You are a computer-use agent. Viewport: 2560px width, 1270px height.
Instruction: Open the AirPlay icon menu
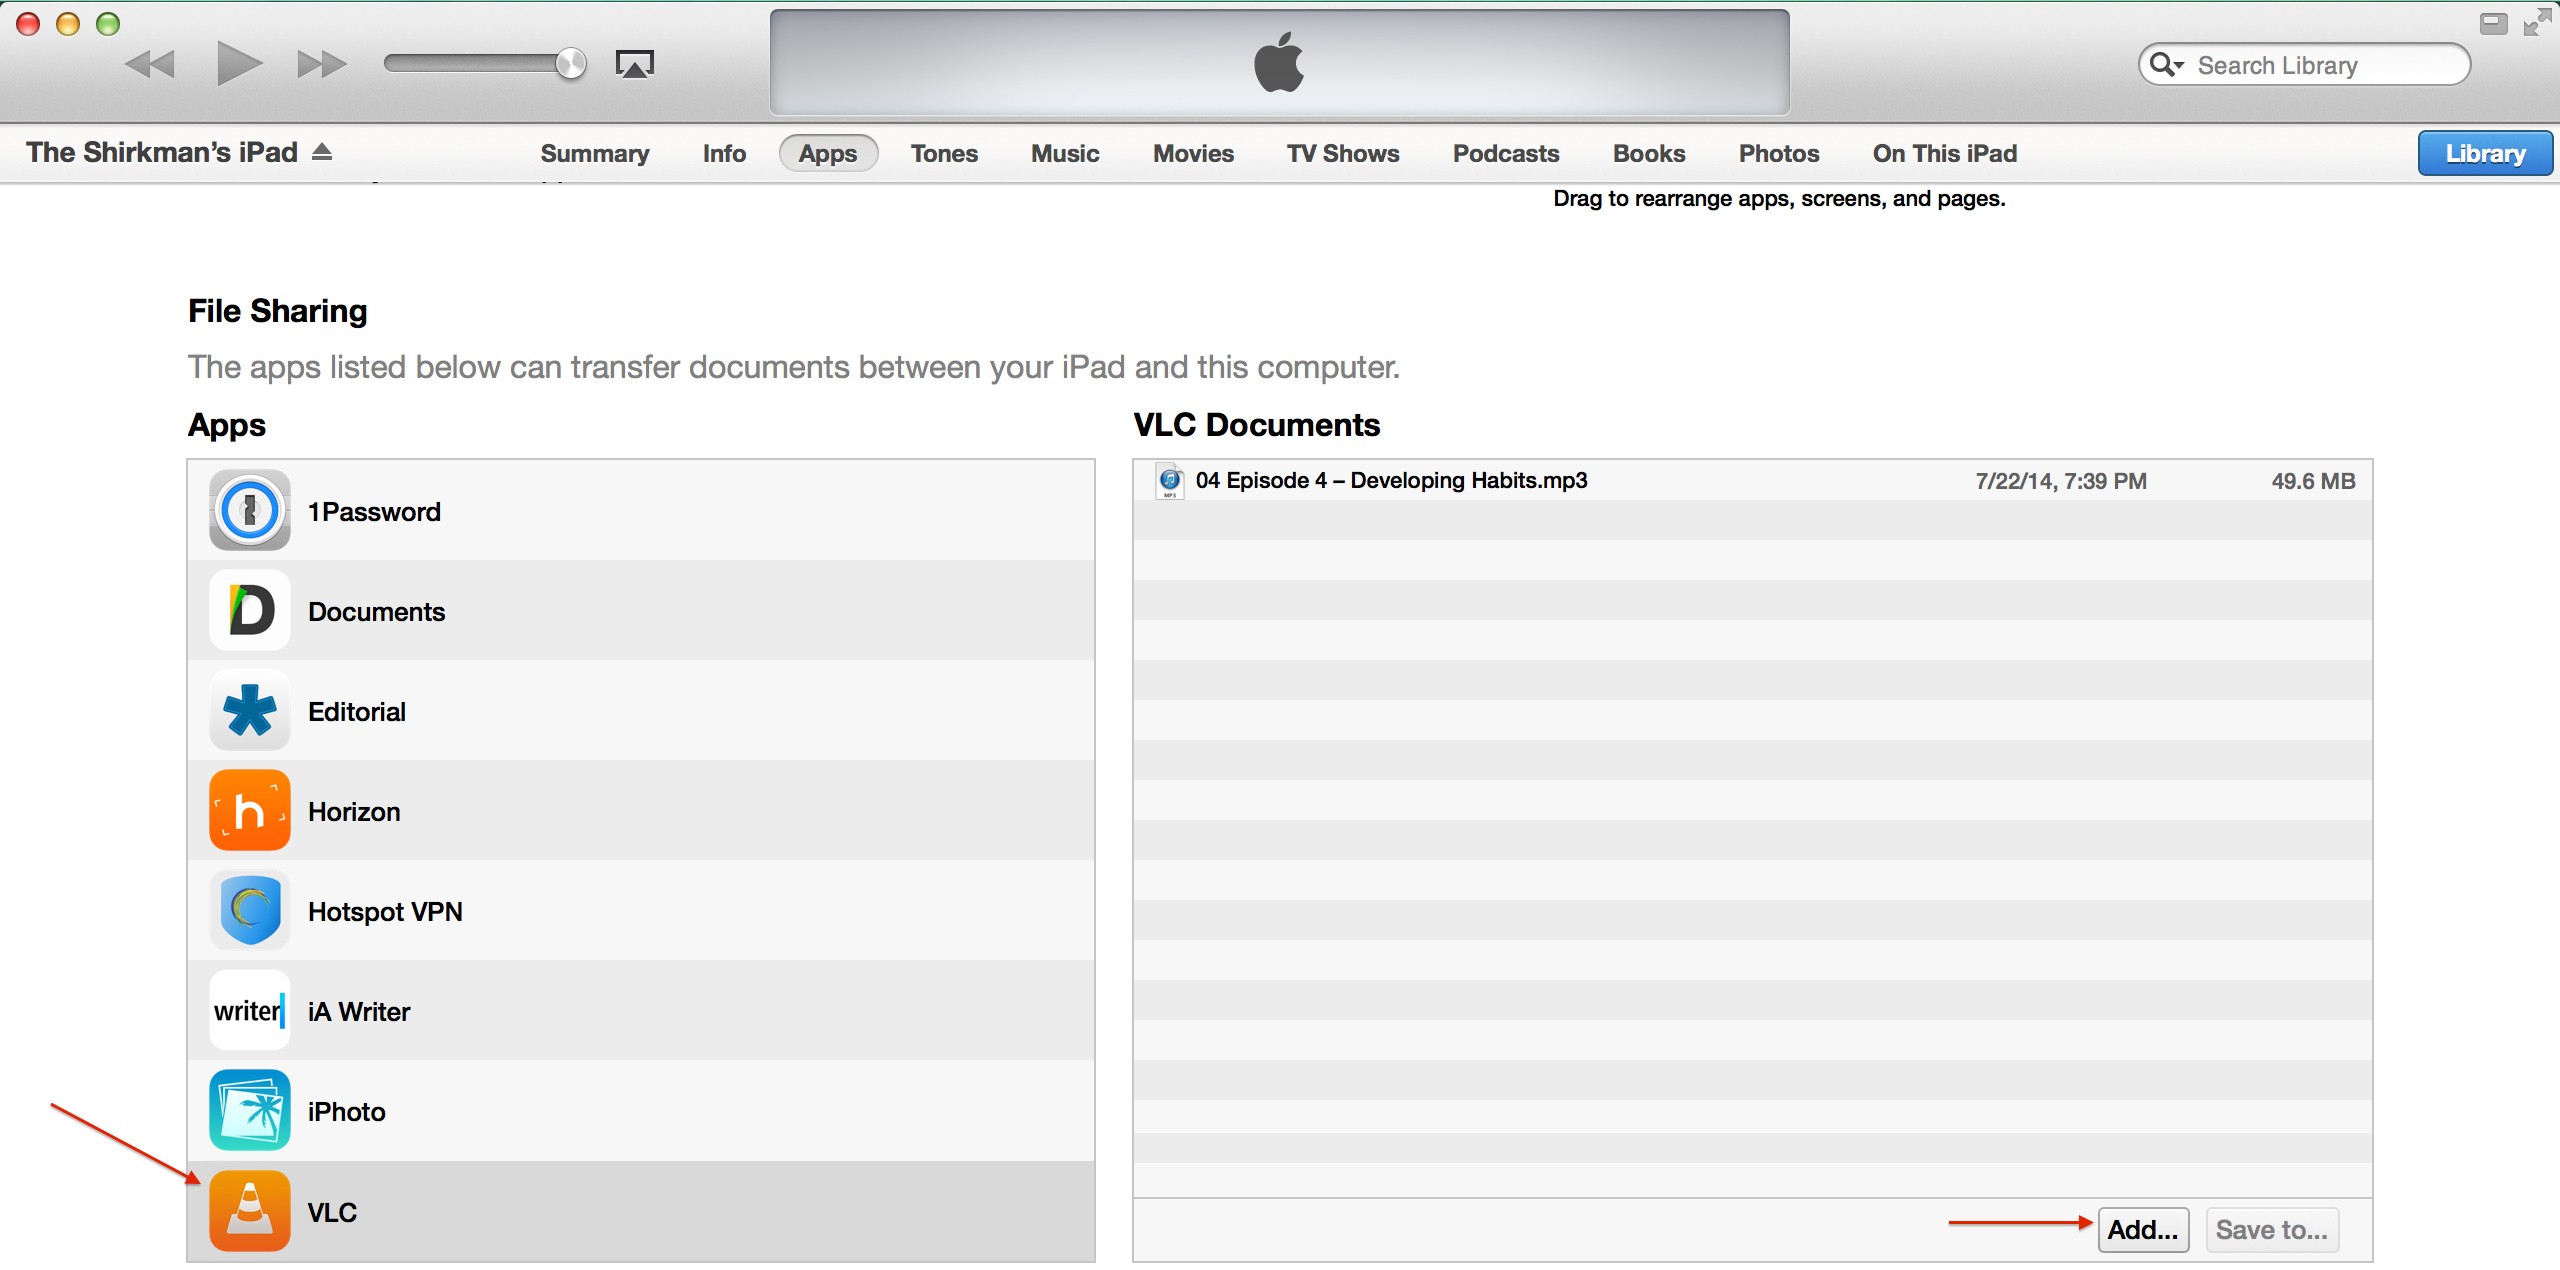click(x=634, y=65)
